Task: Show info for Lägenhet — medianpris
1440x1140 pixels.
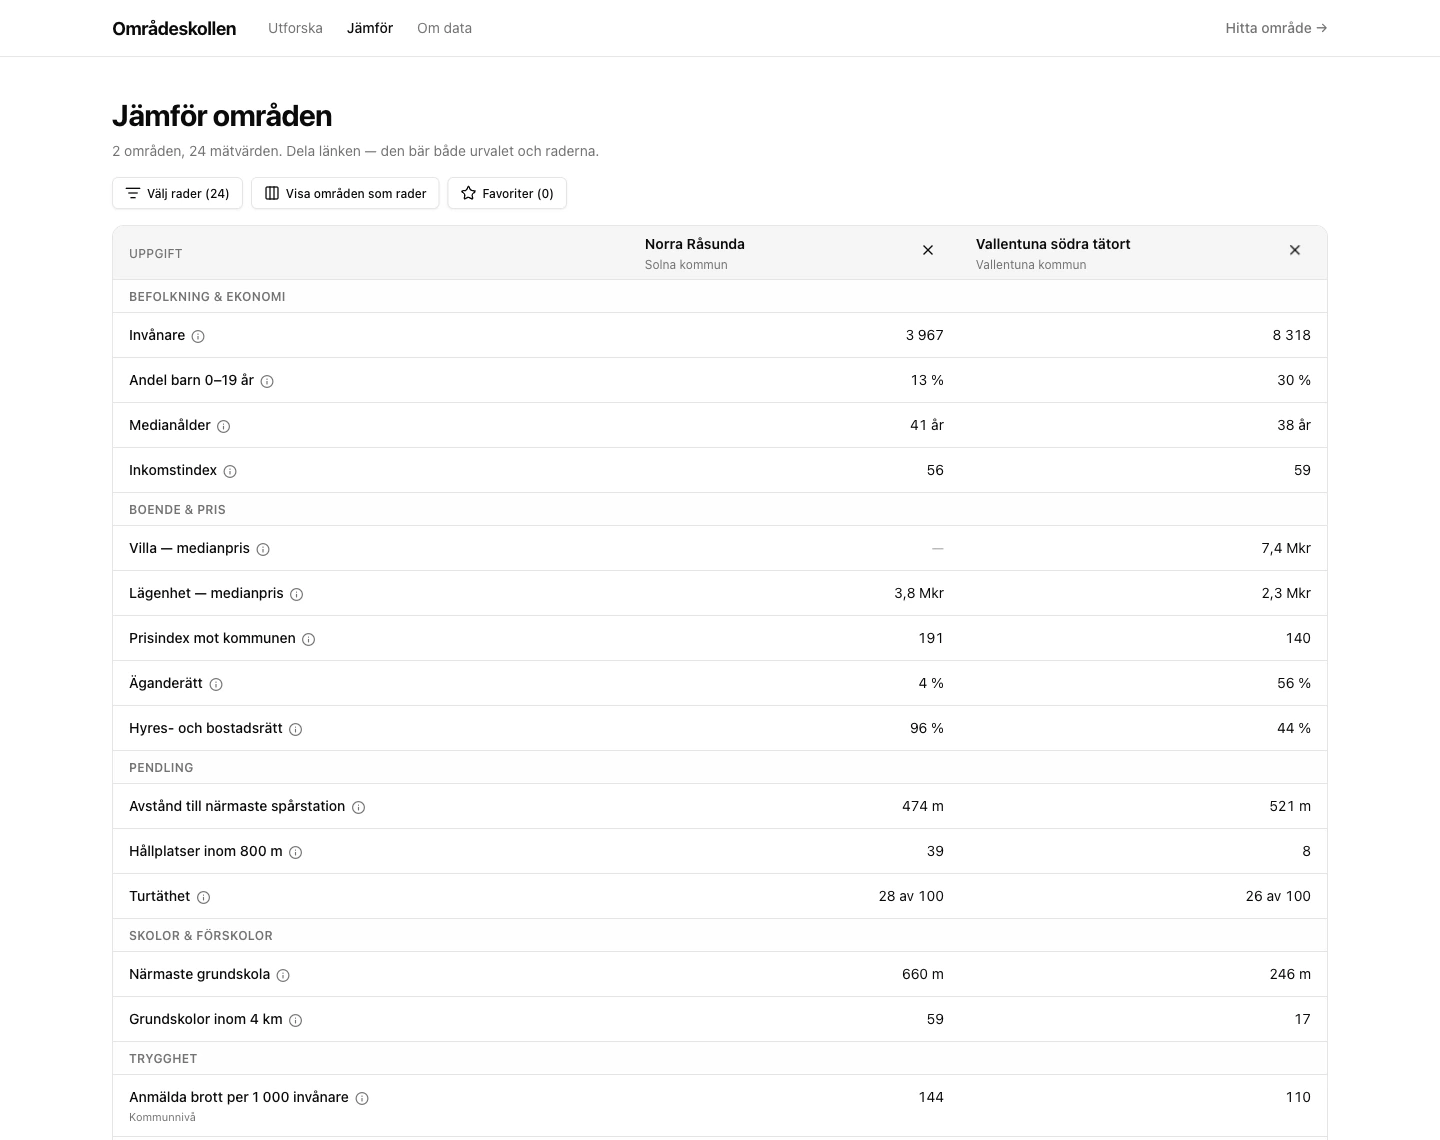Action: pos(297,594)
